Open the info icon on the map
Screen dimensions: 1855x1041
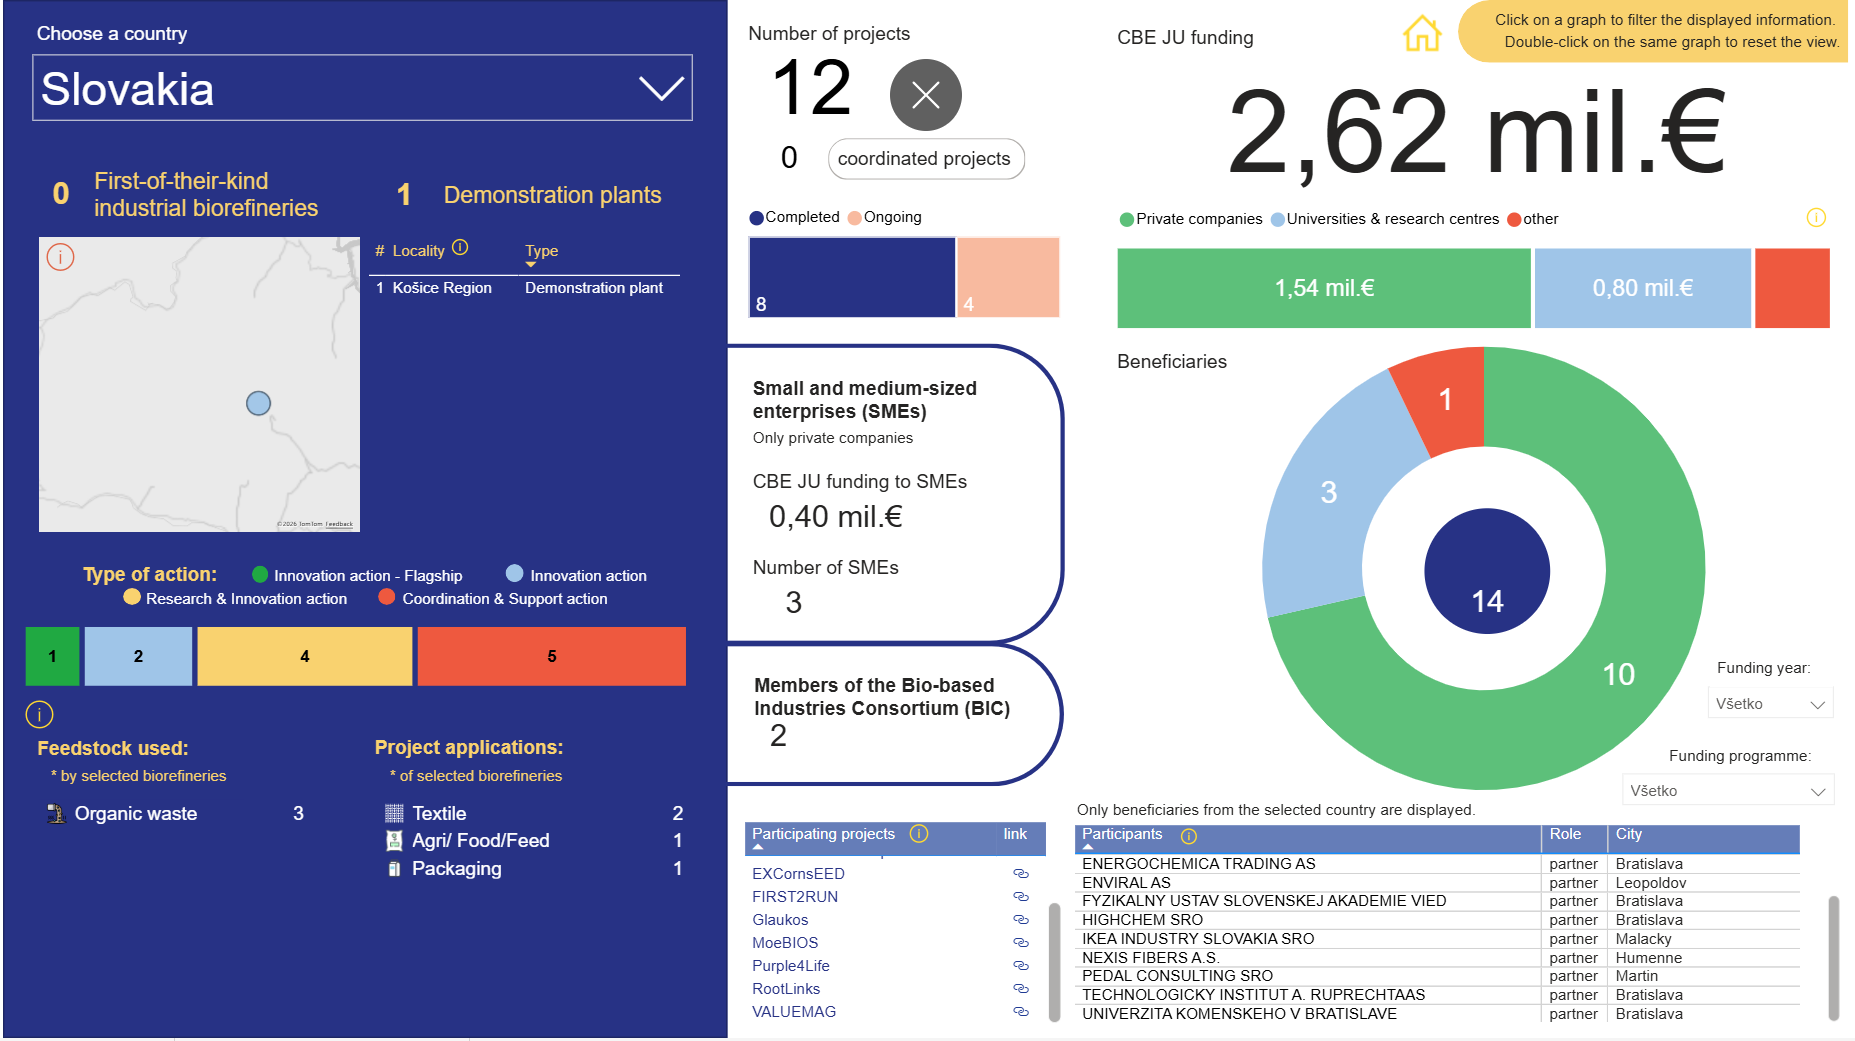click(x=60, y=257)
